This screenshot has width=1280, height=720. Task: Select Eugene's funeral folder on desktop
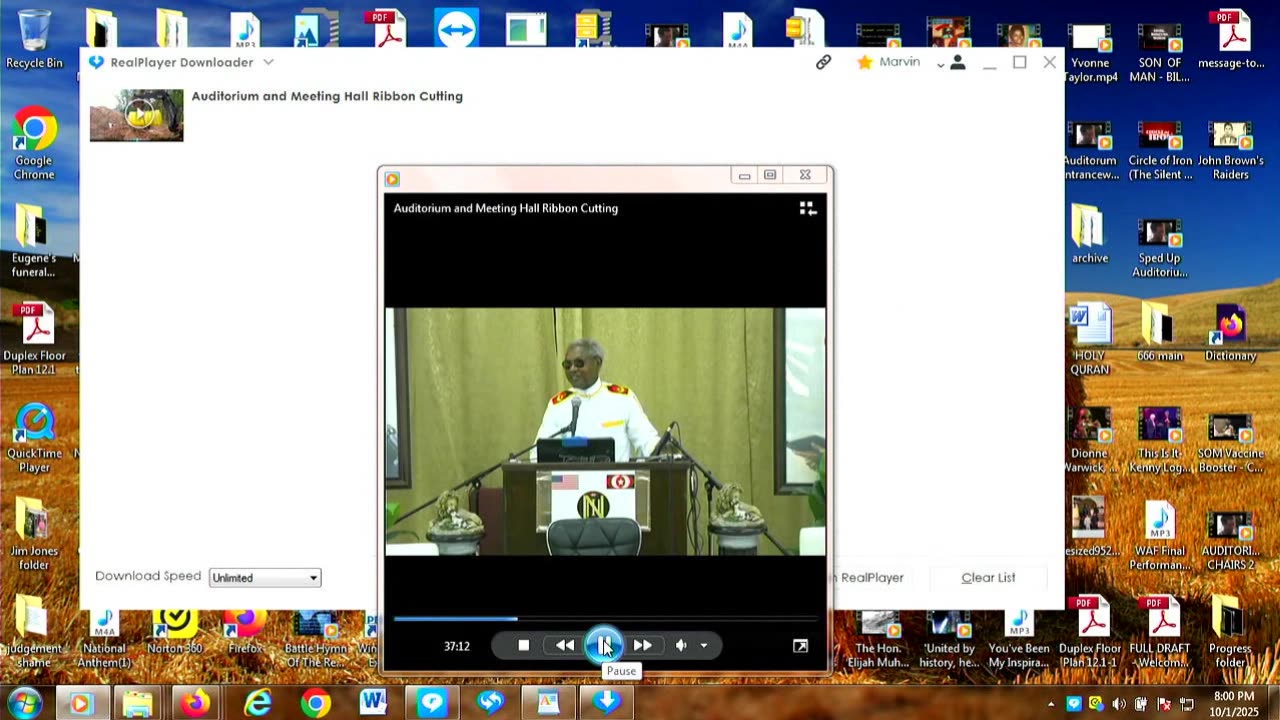(x=33, y=241)
